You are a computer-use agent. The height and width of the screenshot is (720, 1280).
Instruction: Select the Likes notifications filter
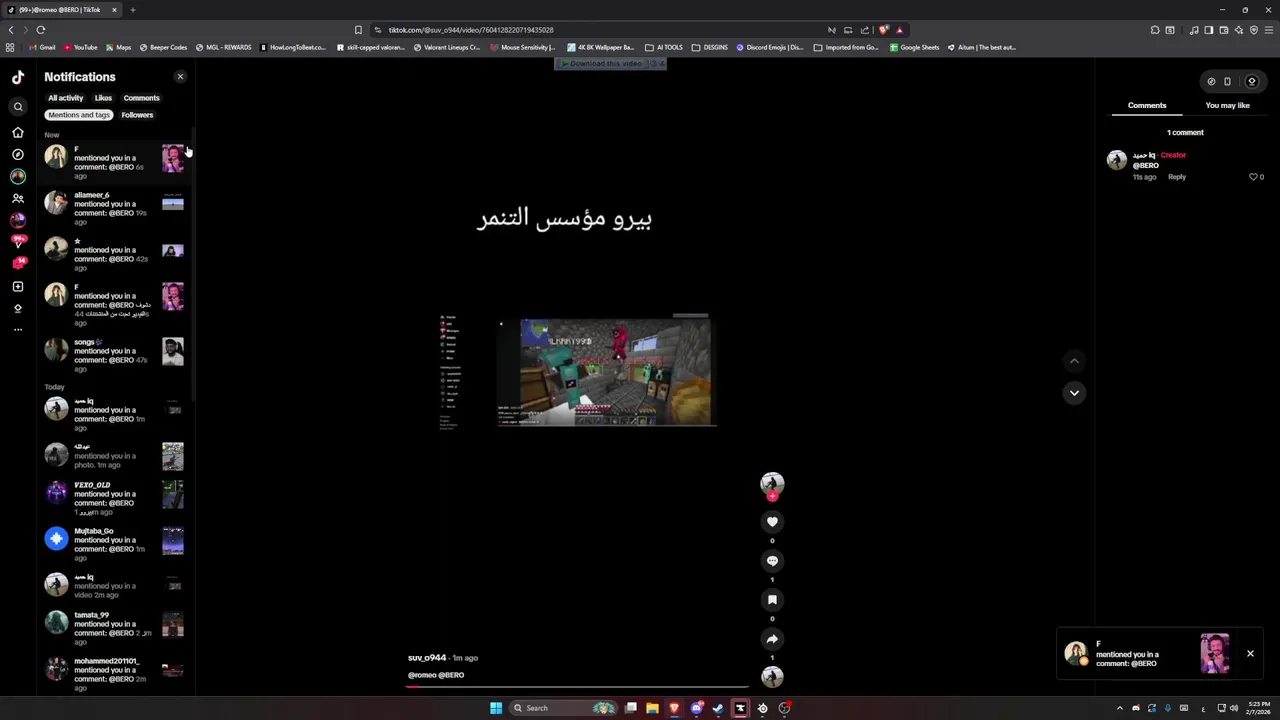[103, 98]
